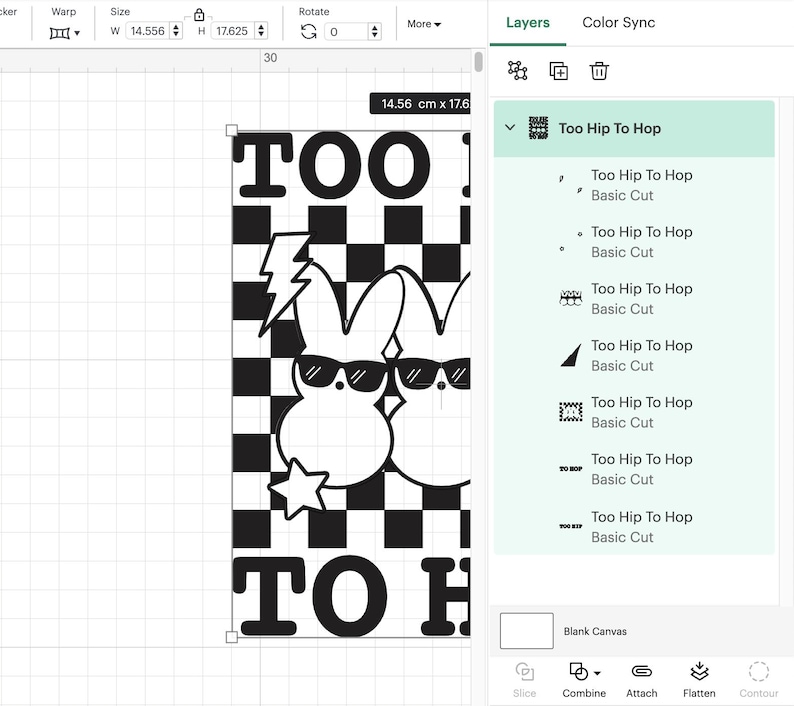Click the width input showing 14.556
Viewport: 794px width, 706px height.
pyautogui.click(x=147, y=31)
